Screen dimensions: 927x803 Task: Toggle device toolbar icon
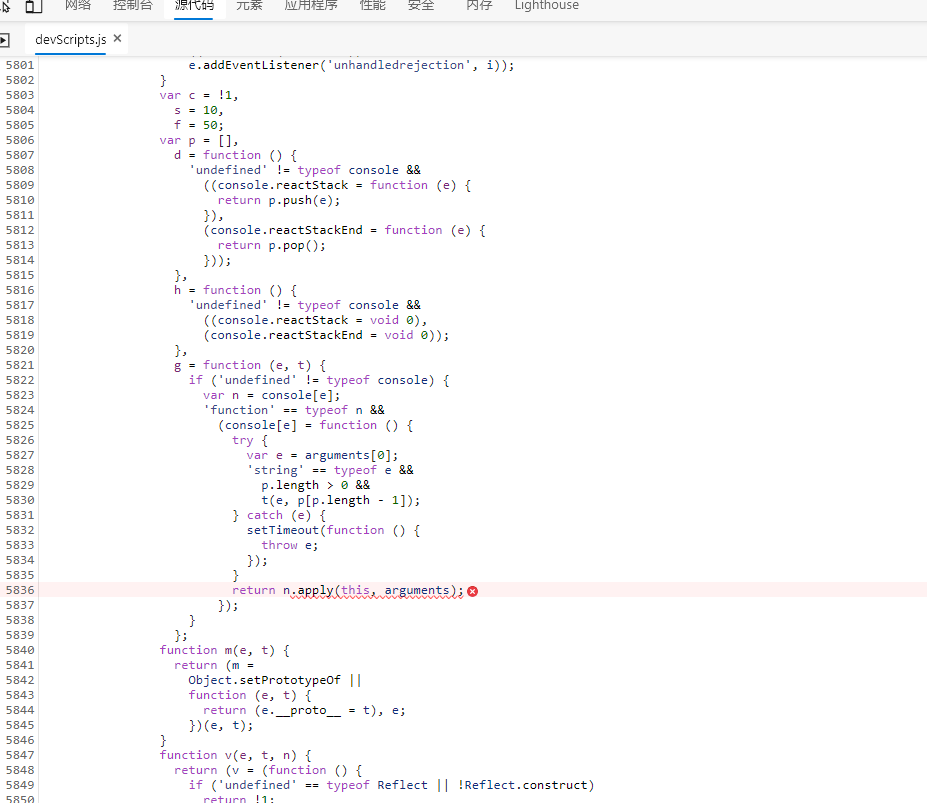pos(34,6)
